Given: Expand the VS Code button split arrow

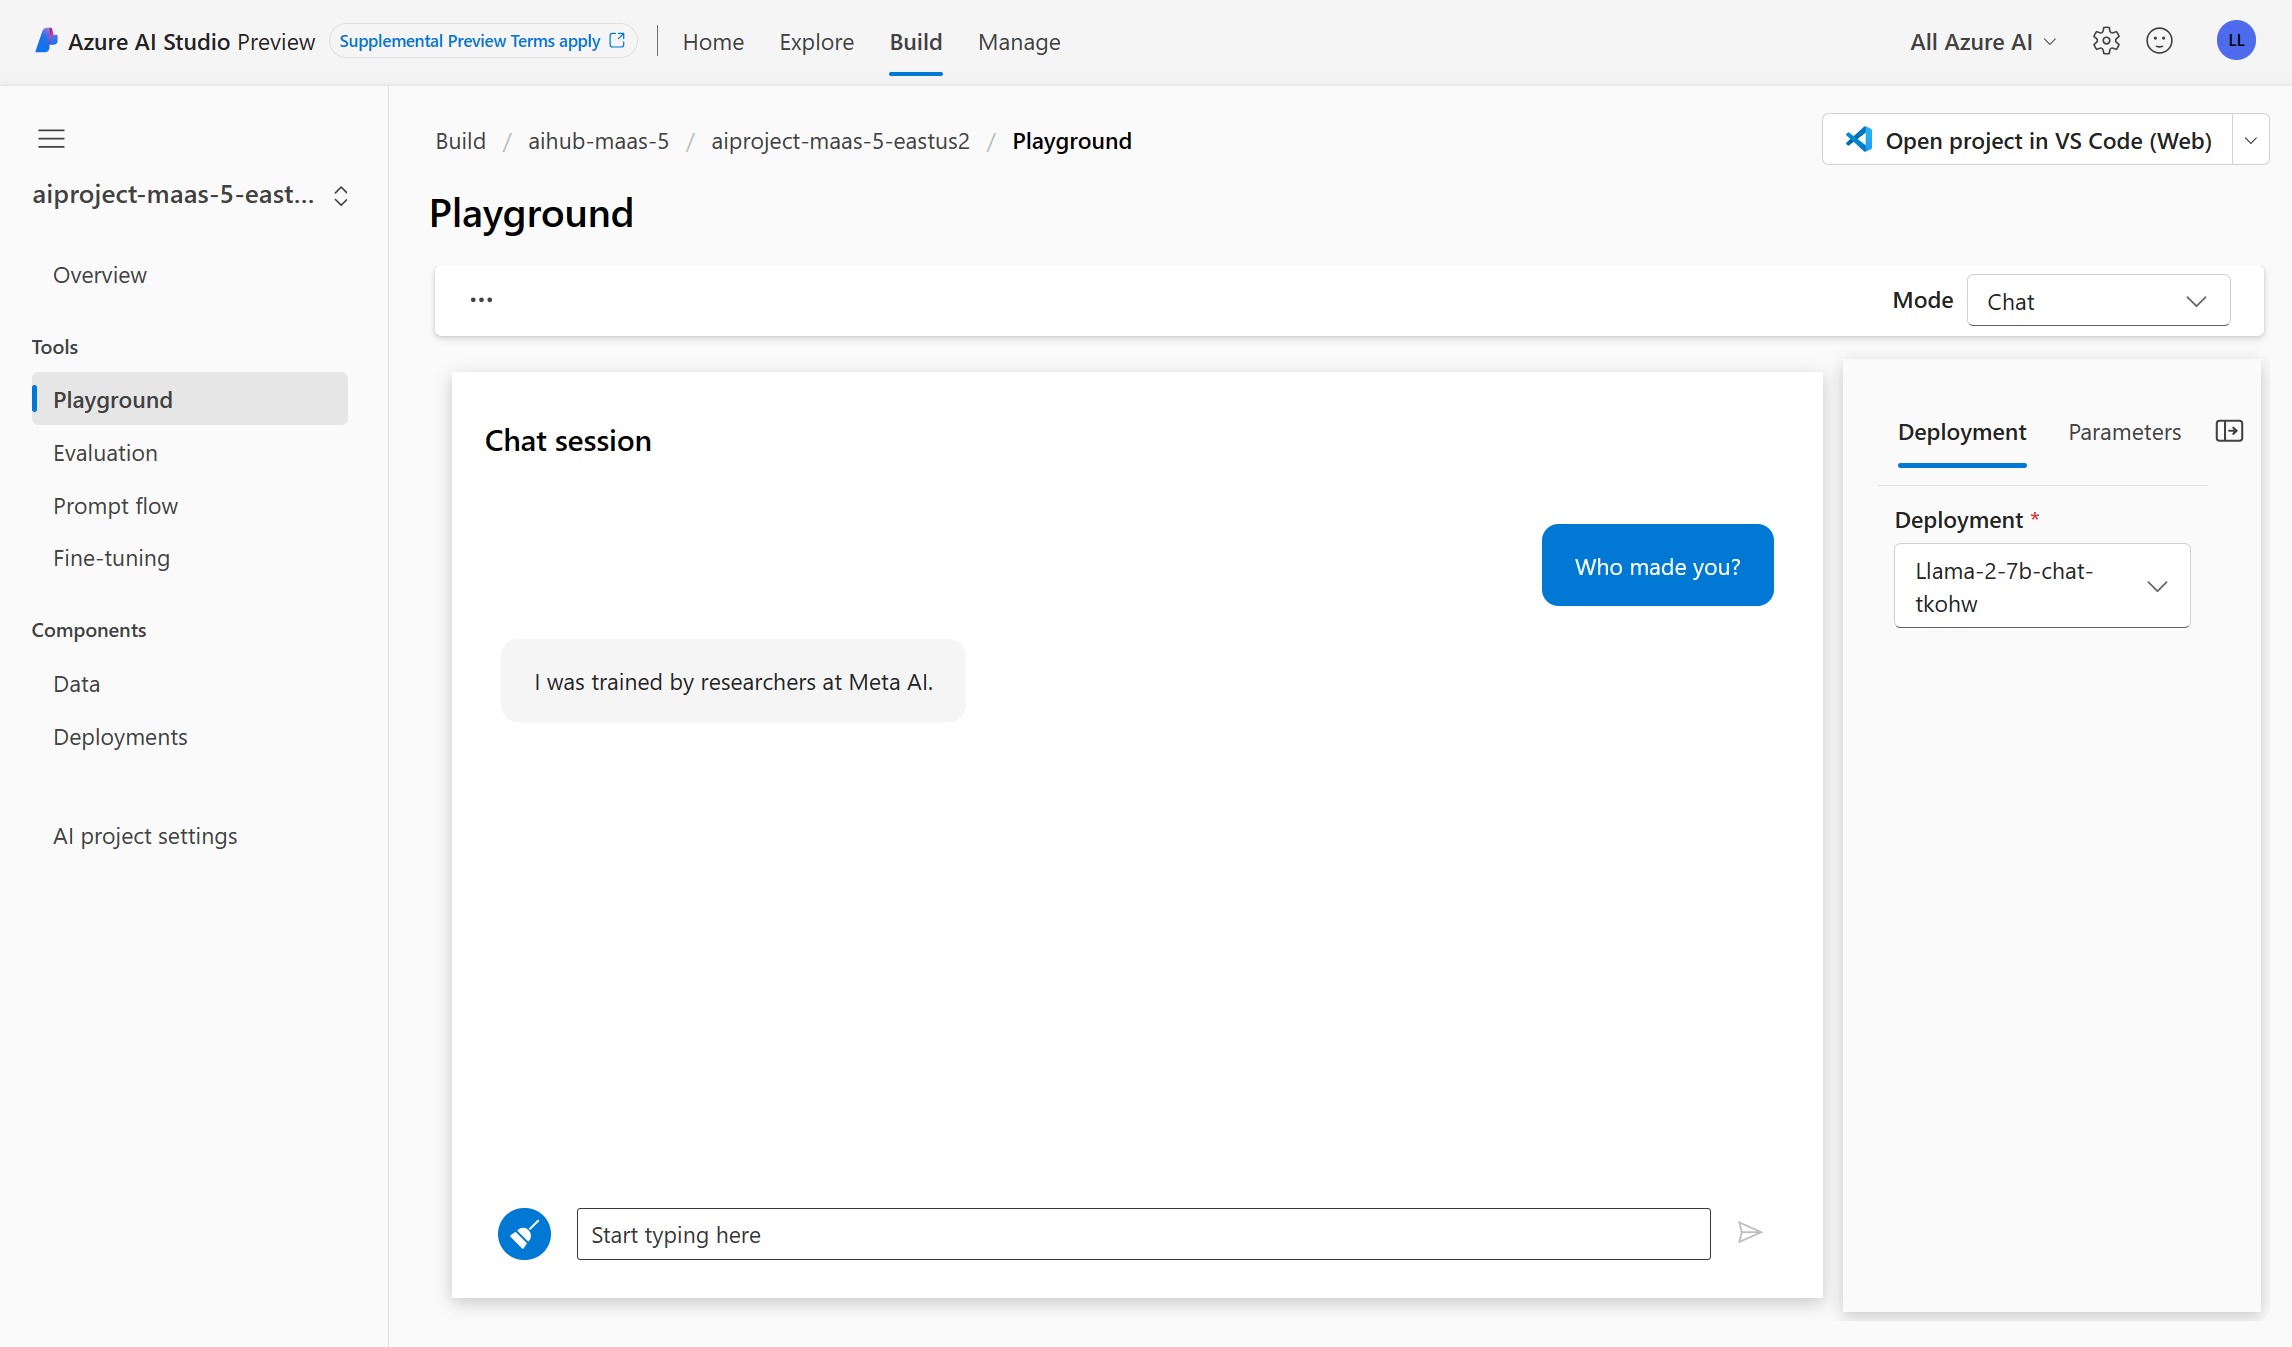Looking at the screenshot, I should (x=2250, y=140).
